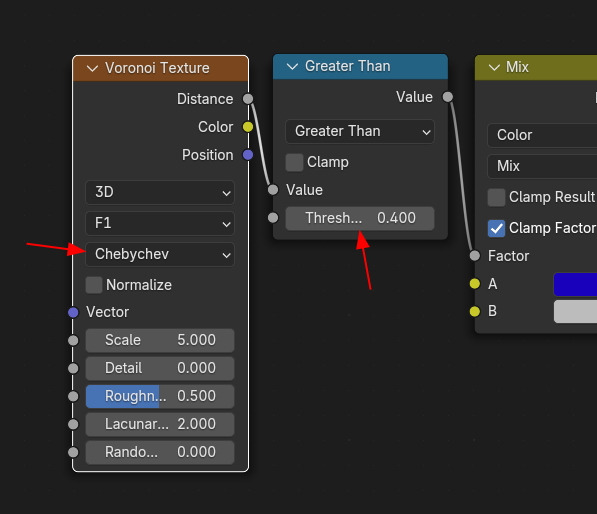Enable the Clamp Result checkbox

[x=496, y=197]
